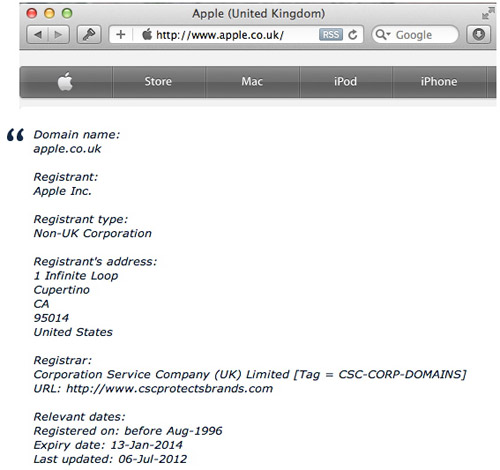This screenshot has width=500, height=470.
Task: Add bookmark with the plus button
Action: click(x=121, y=35)
